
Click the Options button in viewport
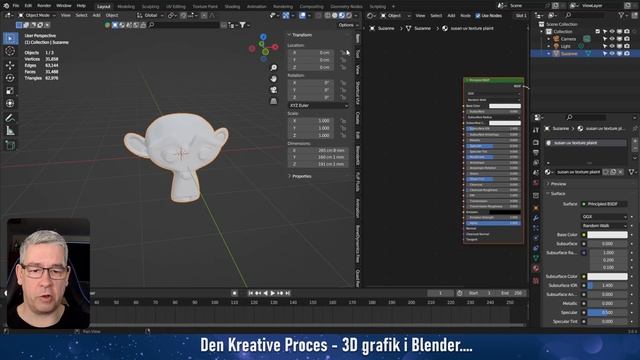click(x=348, y=25)
